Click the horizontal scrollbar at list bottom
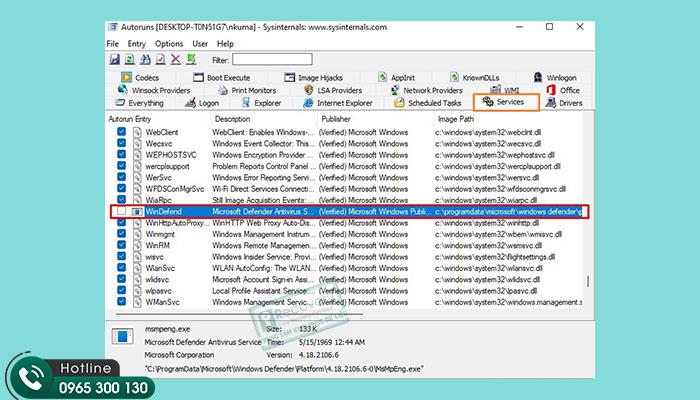This screenshot has height=400, width=700. tap(239, 314)
